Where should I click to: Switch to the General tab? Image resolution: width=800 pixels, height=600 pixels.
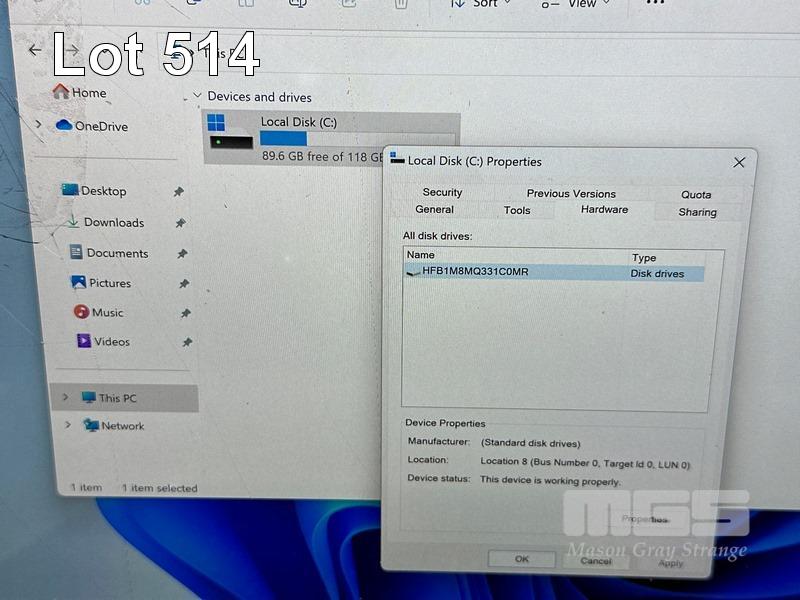click(x=434, y=210)
